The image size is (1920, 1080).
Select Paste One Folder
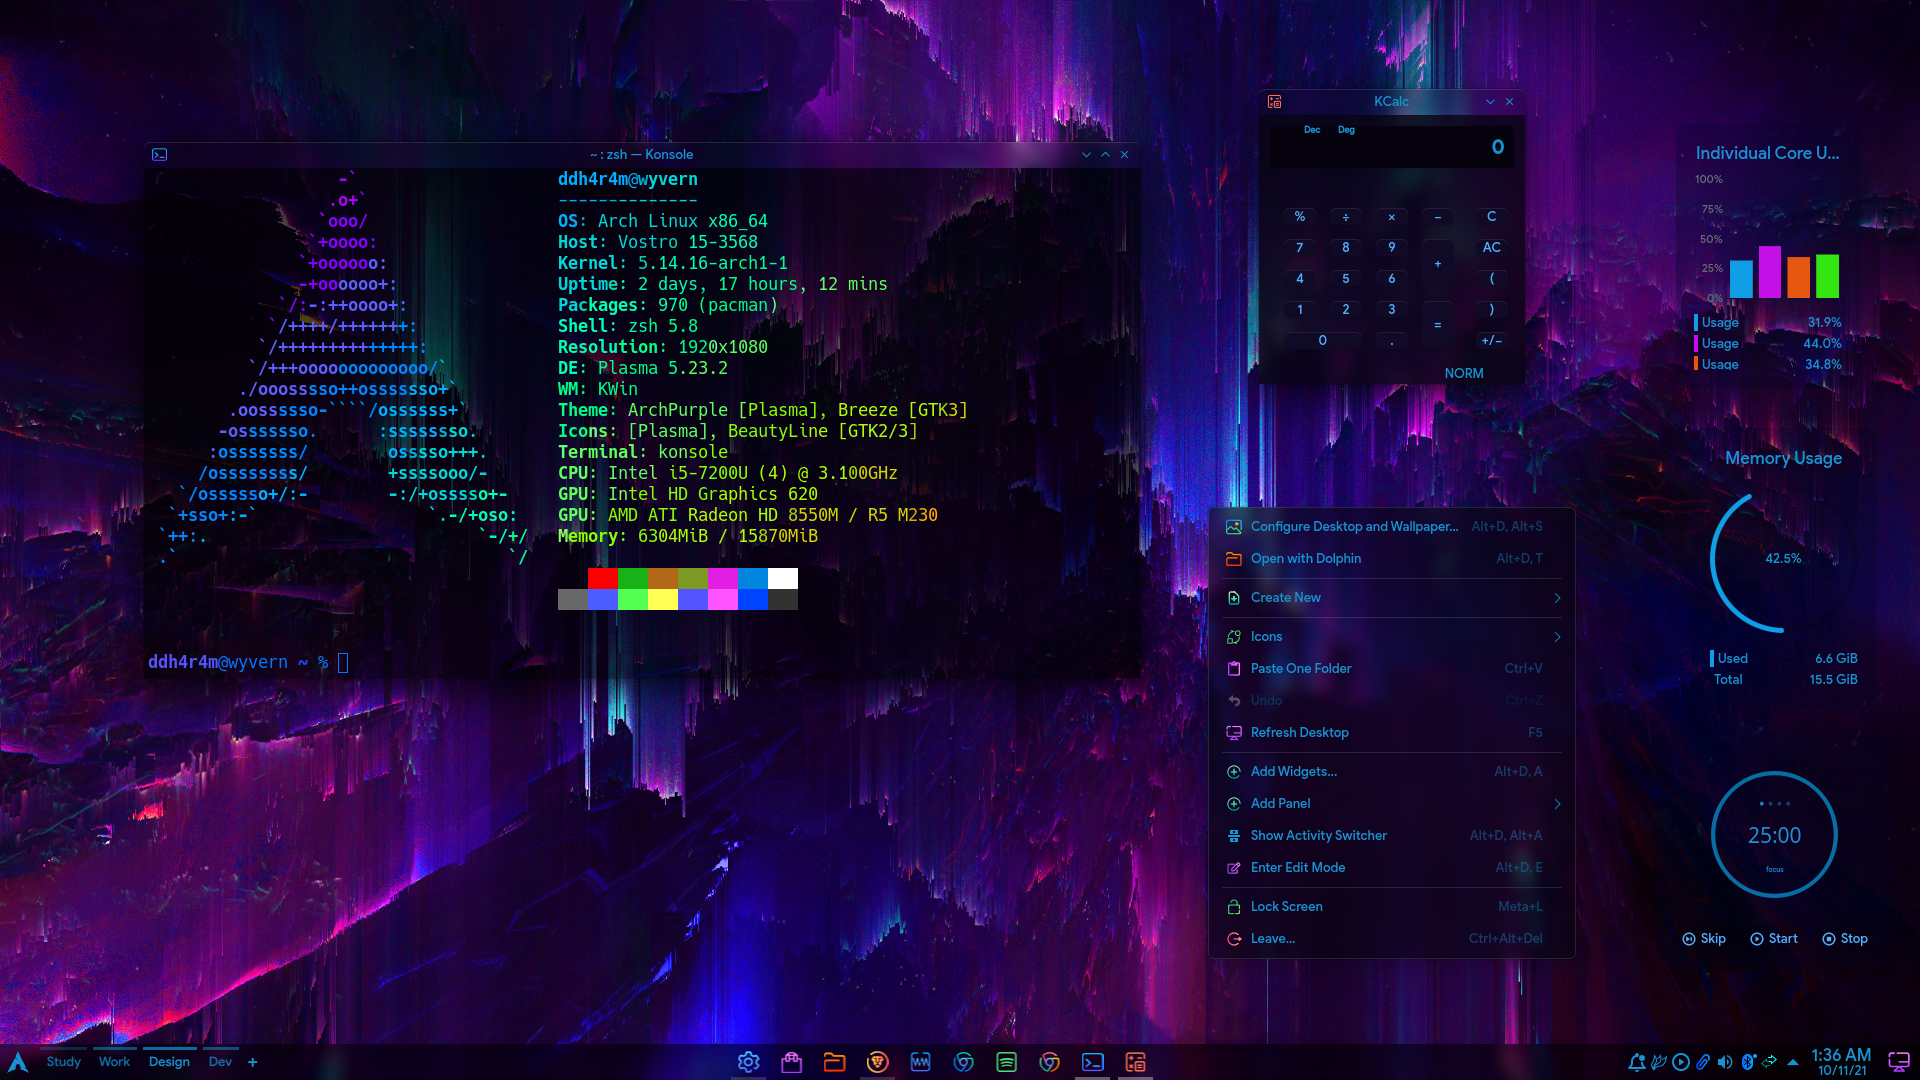pos(1391,668)
